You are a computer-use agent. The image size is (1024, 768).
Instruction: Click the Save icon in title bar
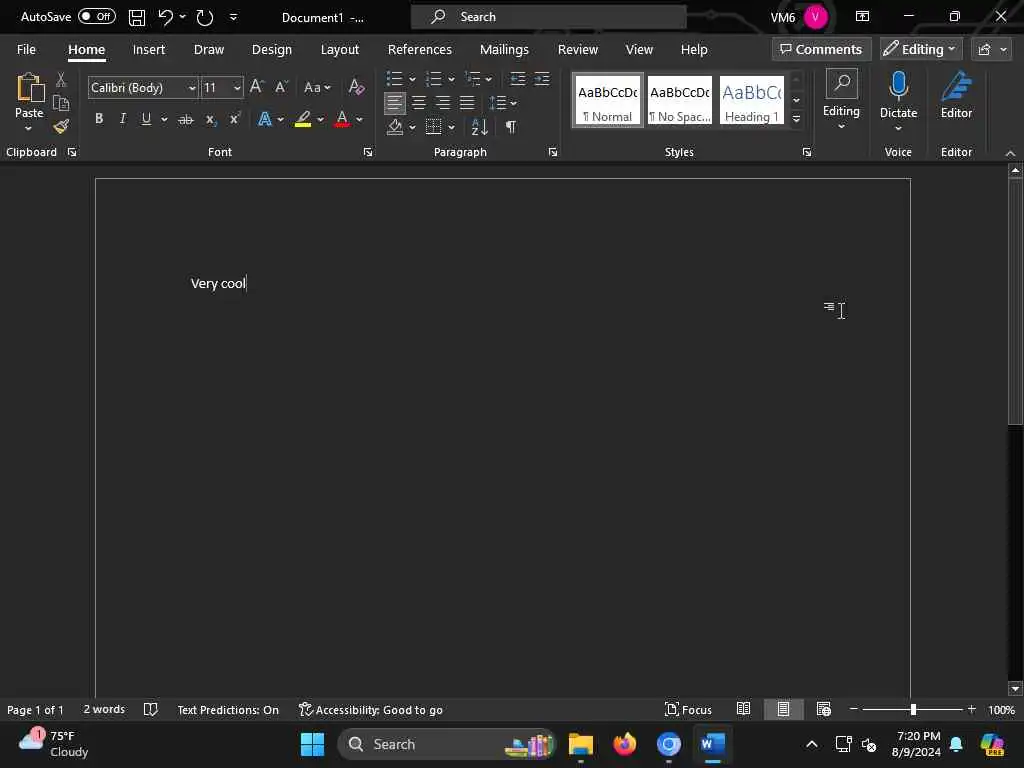click(136, 17)
